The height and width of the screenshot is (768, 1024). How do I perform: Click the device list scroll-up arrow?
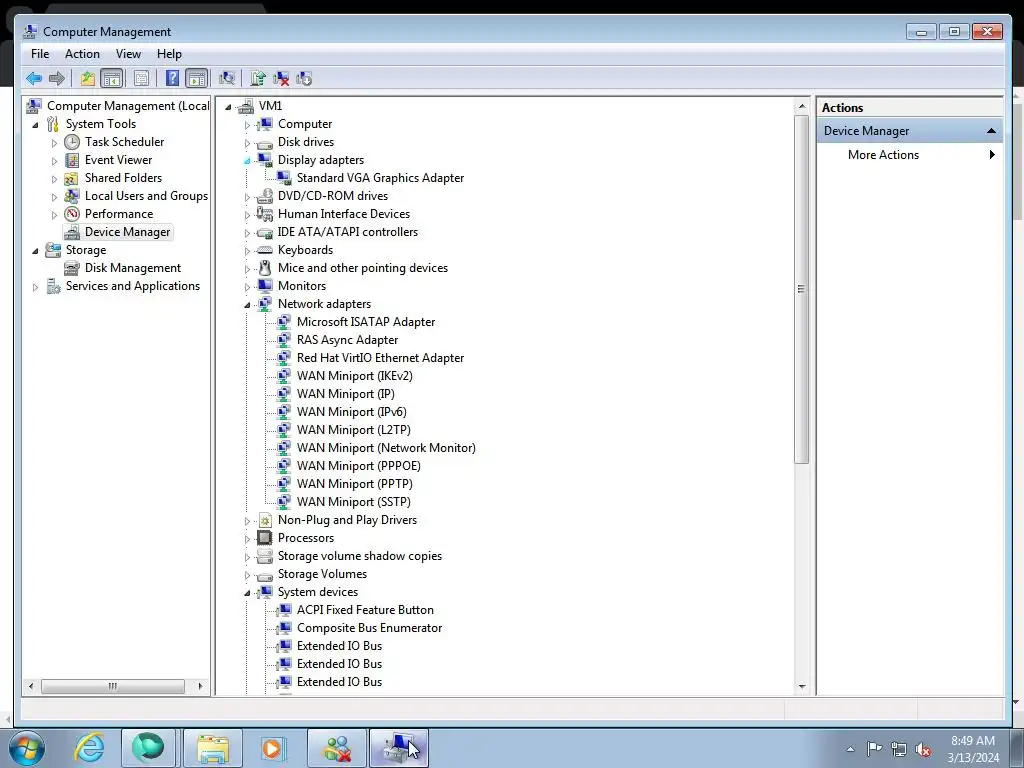pos(801,106)
